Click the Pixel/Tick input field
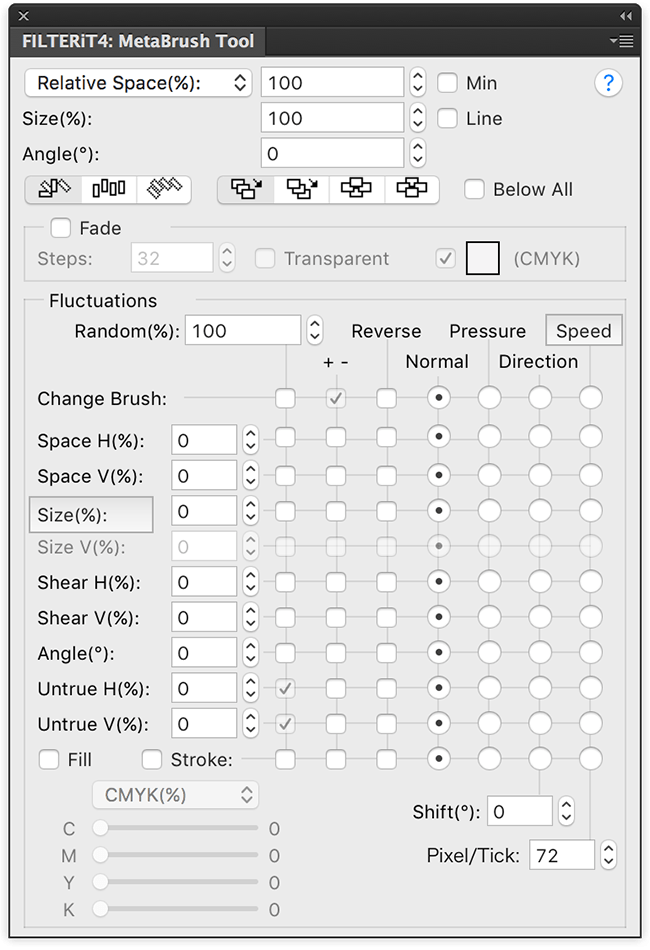Screen dimensions: 650x950 click(562, 855)
